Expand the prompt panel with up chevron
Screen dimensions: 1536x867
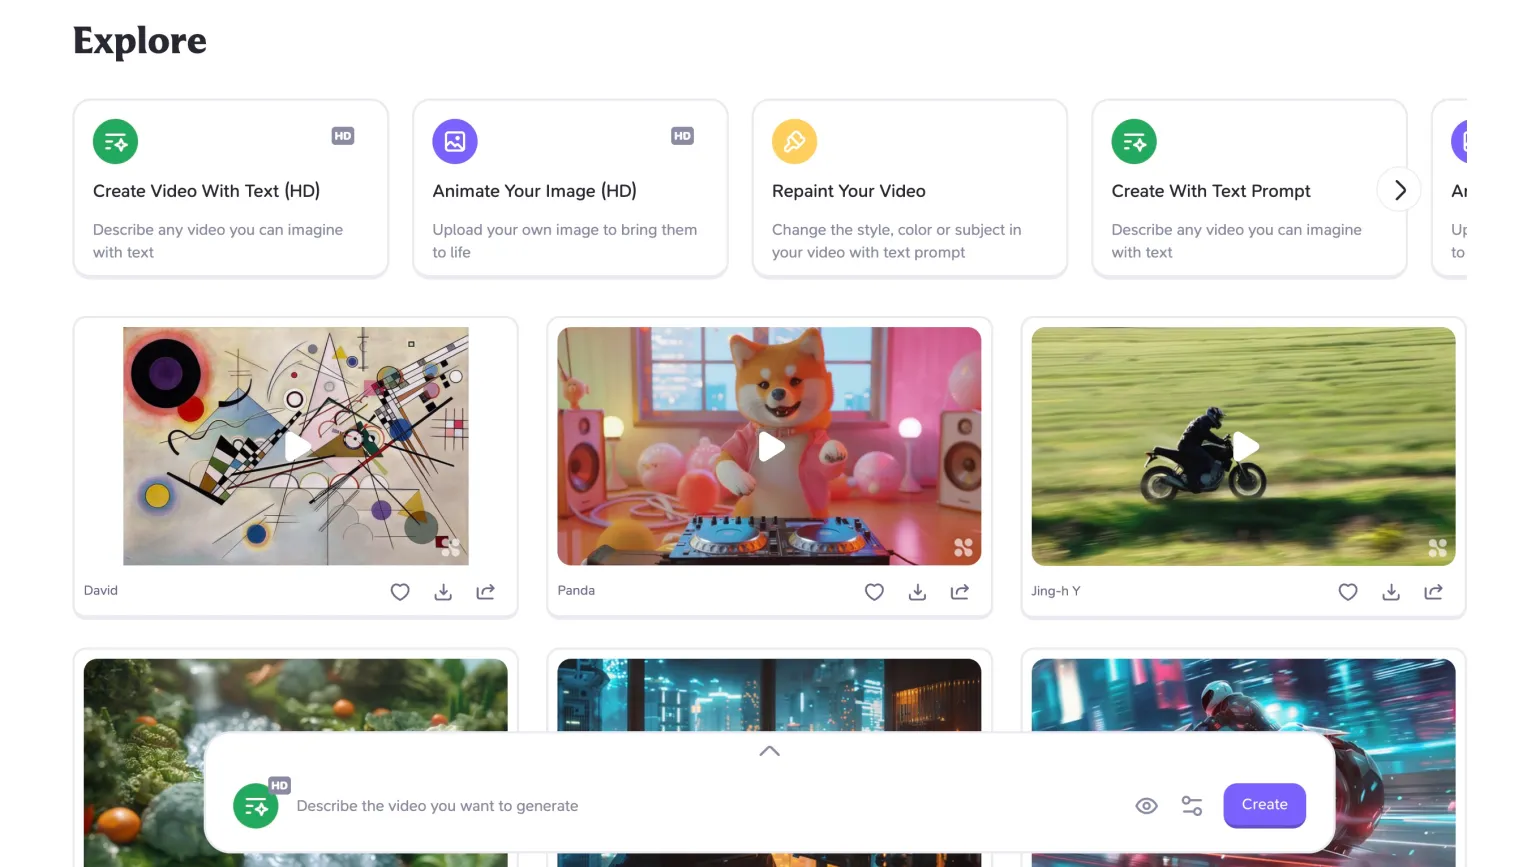pos(769,751)
